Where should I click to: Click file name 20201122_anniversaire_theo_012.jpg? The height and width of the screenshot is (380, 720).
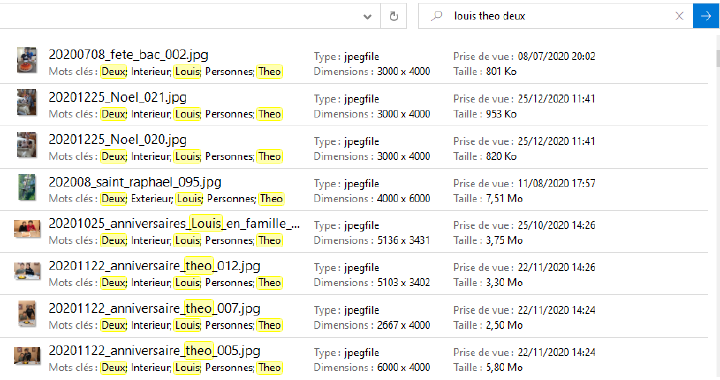[x=154, y=266]
